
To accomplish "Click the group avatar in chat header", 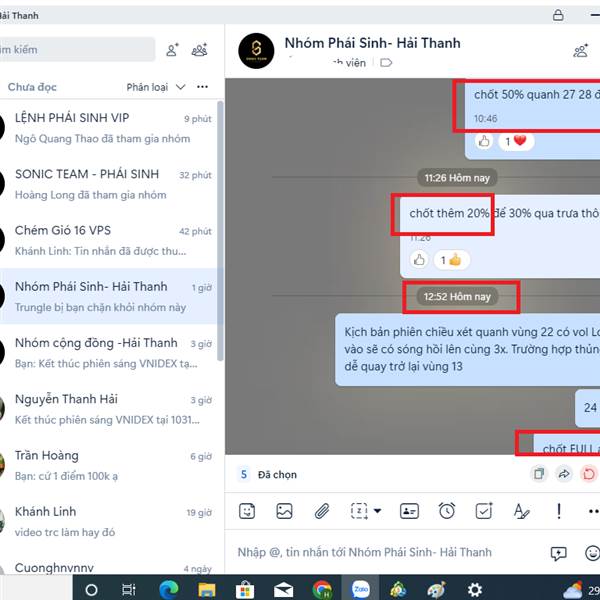I will click(256, 51).
